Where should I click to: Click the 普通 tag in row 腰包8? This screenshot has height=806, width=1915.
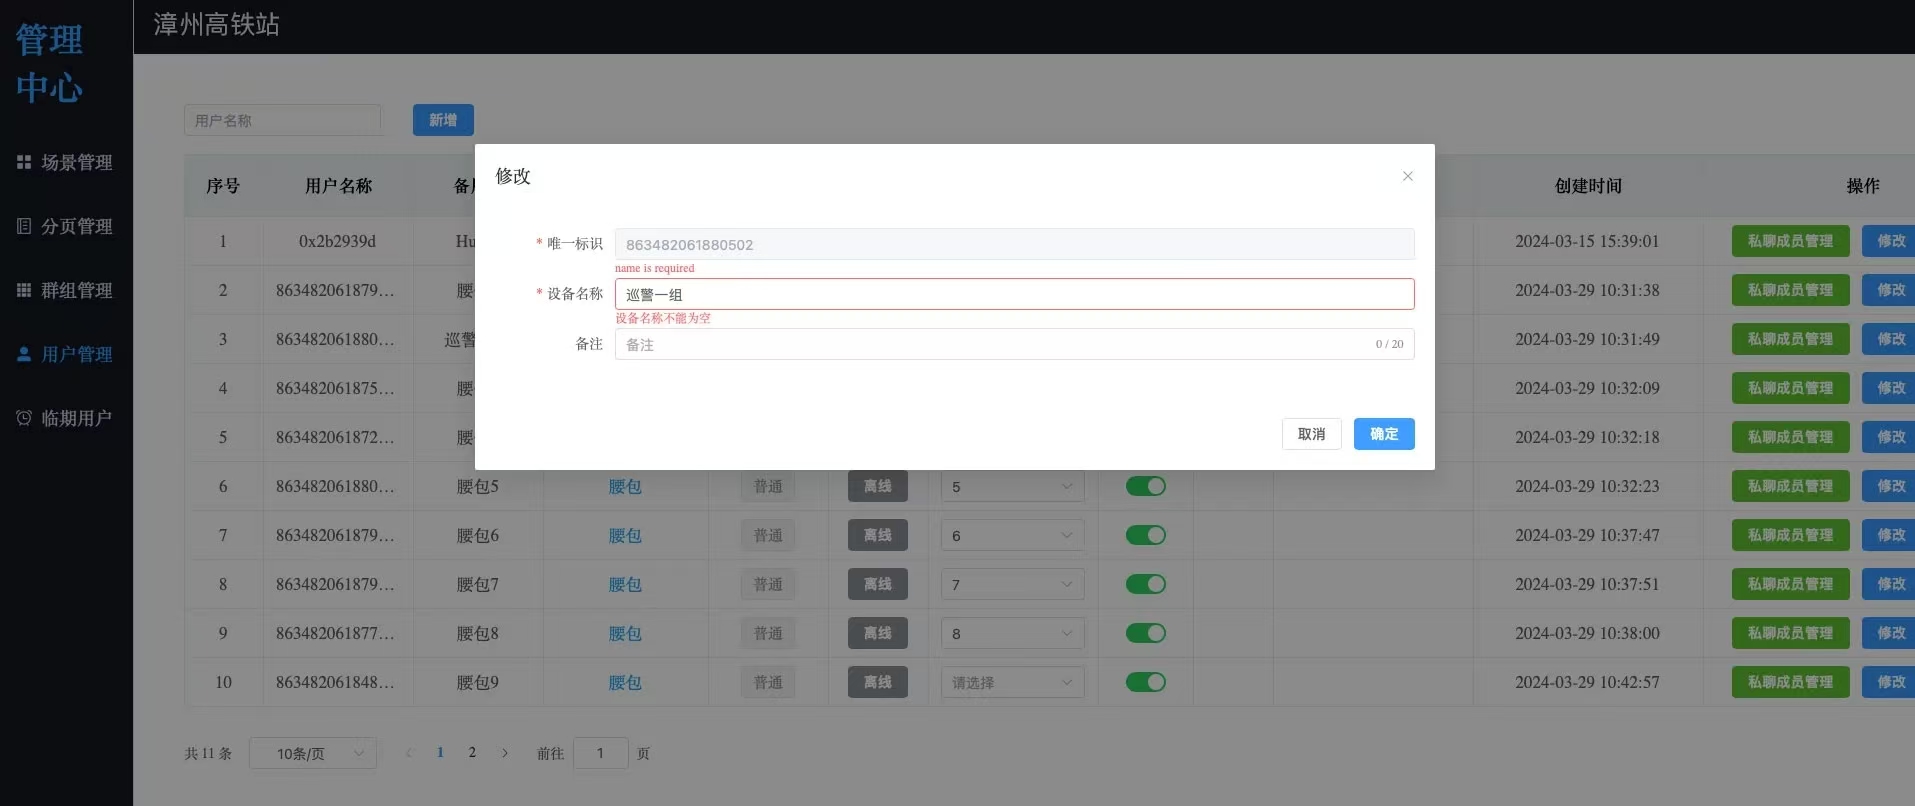[768, 633]
